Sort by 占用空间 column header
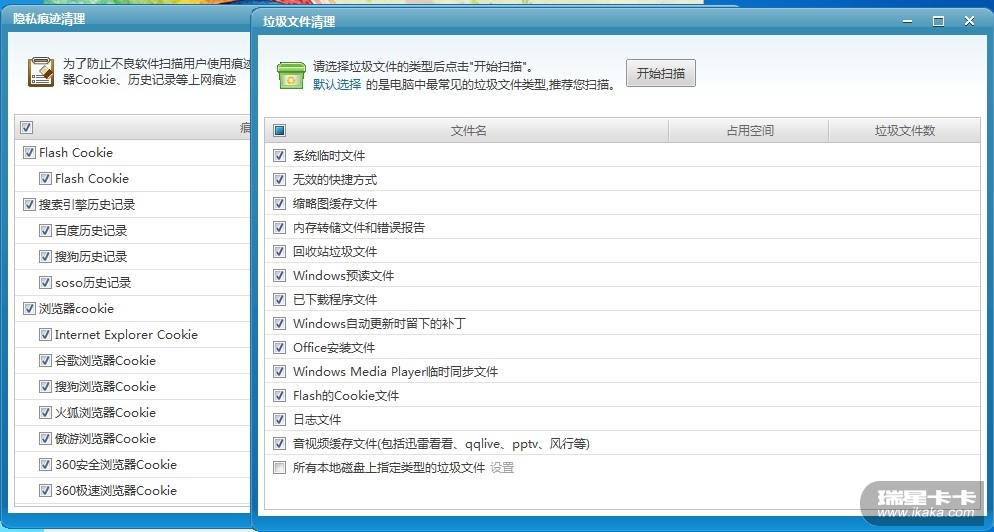 click(x=749, y=131)
